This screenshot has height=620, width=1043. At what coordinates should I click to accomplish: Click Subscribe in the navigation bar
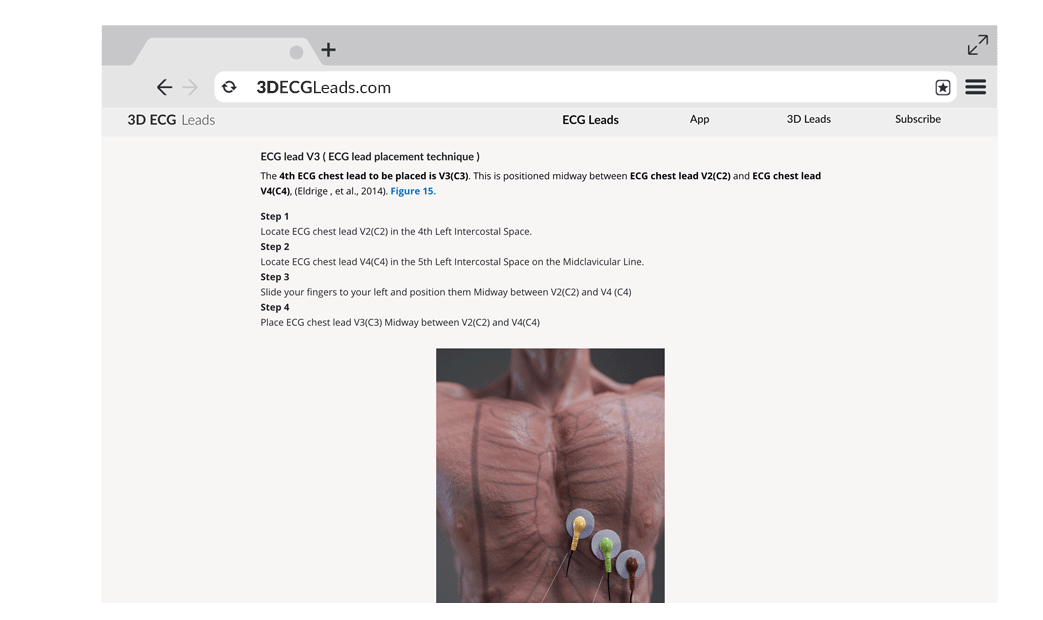pos(917,119)
